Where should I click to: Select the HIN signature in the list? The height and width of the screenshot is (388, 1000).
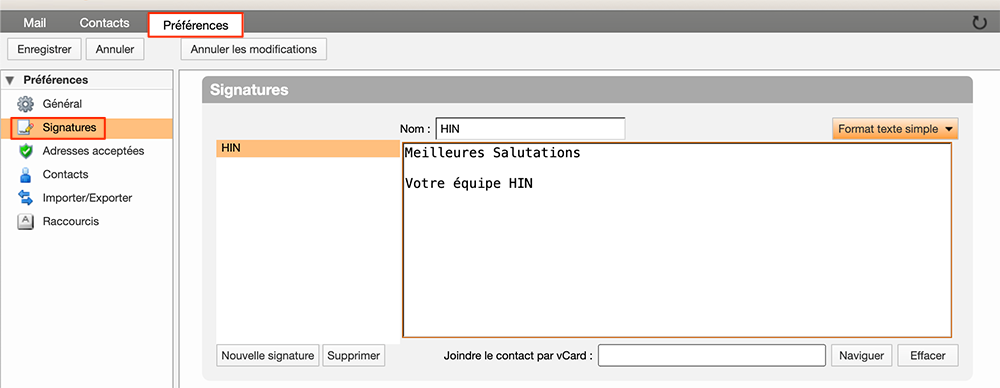[x=308, y=148]
